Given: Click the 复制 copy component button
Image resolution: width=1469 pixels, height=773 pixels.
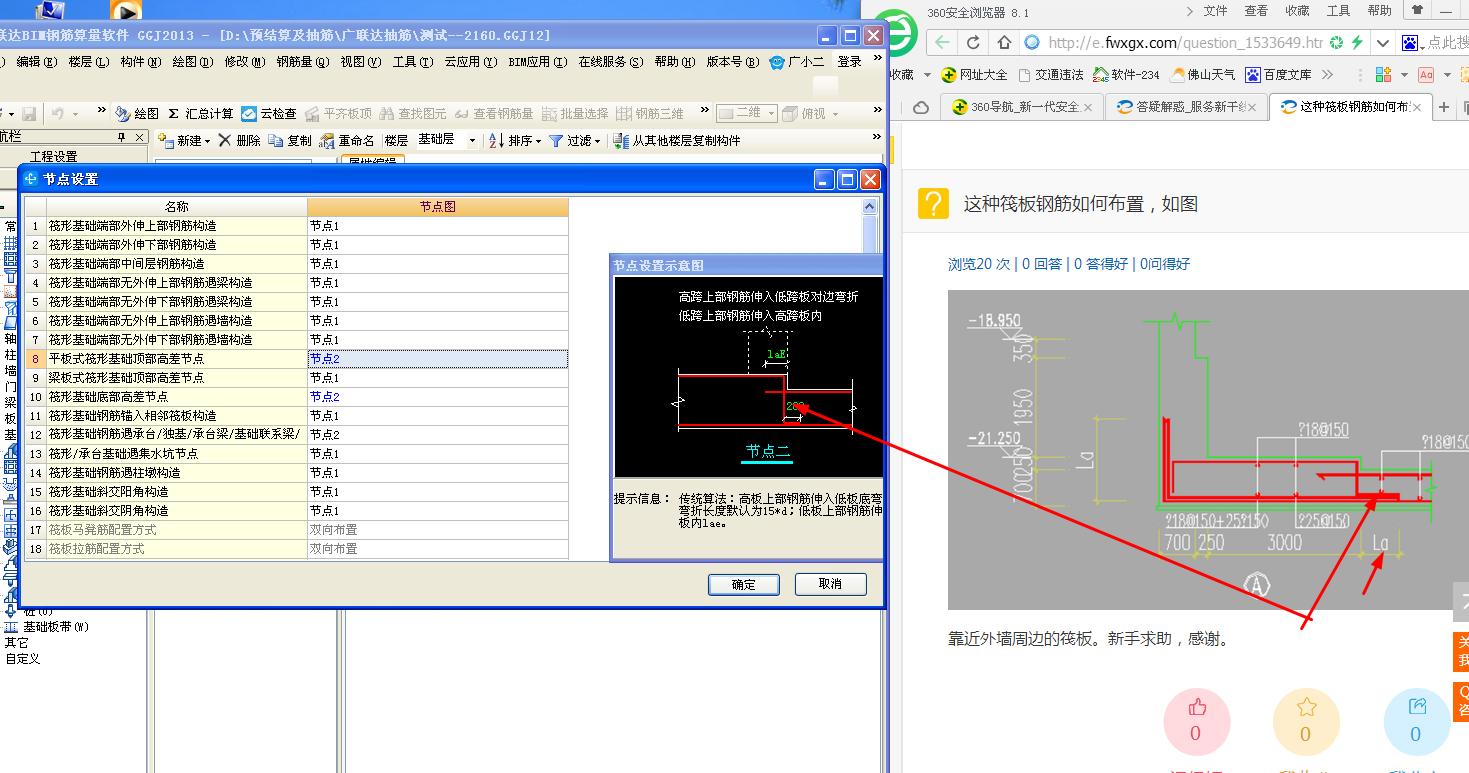Looking at the screenshot, I should pyautogui.click(x=290, y=141).
